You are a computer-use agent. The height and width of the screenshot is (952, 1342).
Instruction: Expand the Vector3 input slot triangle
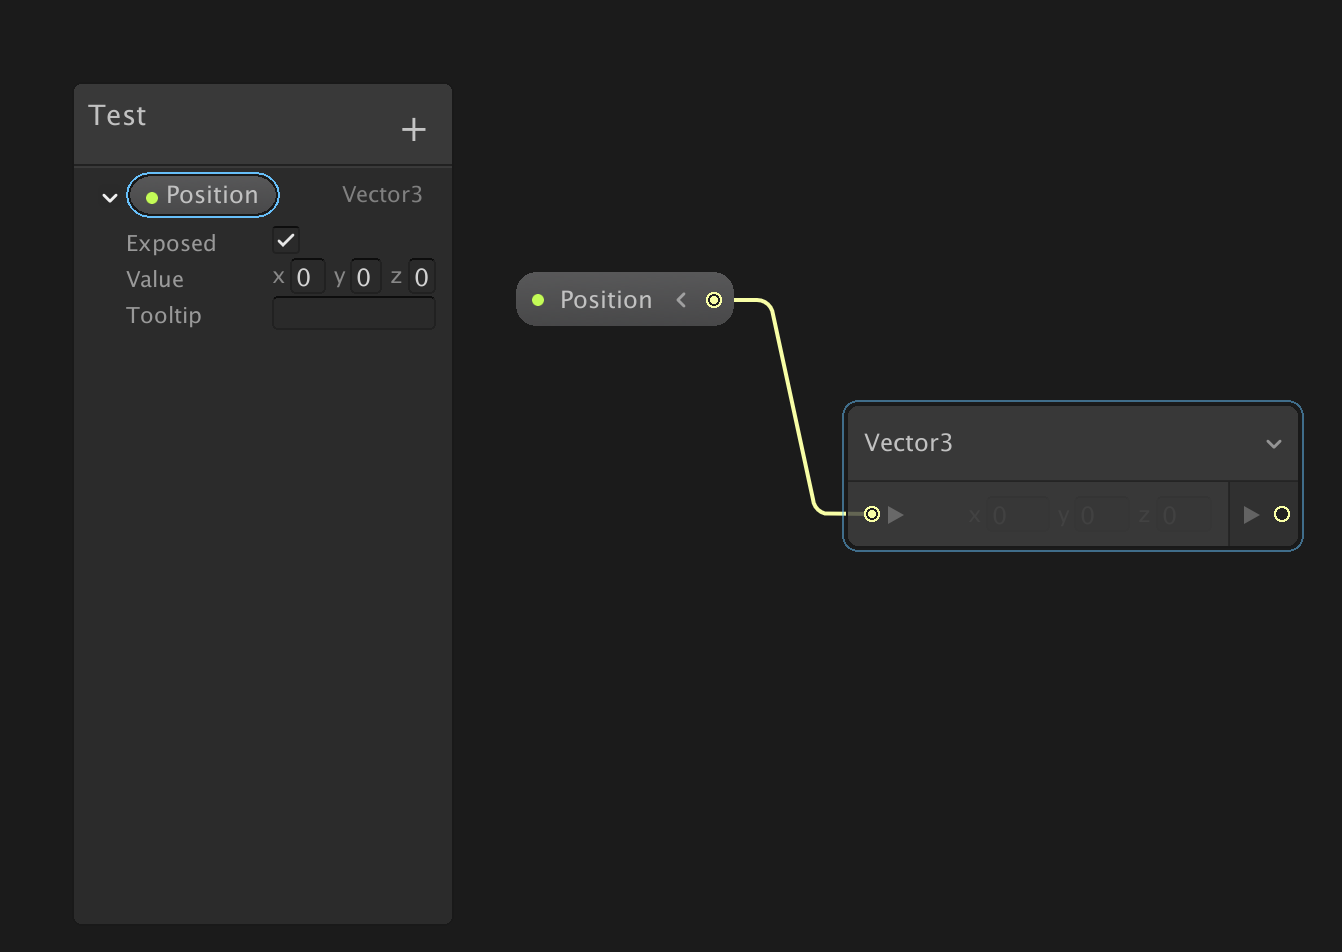tap(896, 515)
